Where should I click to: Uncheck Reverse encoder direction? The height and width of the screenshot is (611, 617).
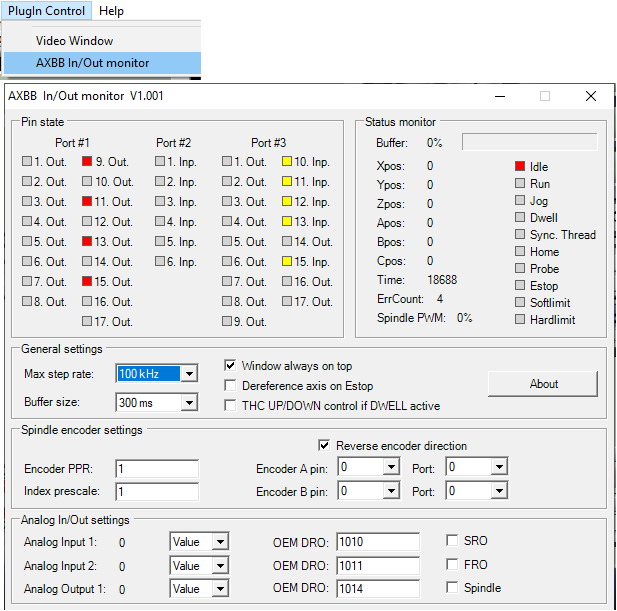(x=324, y=446)
